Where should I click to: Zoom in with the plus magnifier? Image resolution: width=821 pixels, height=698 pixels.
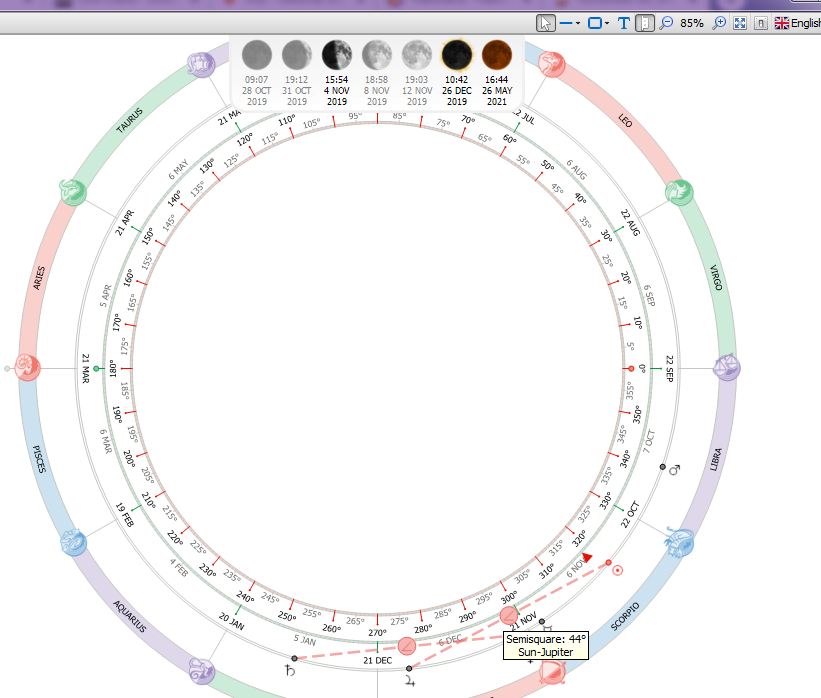pyautogui.click(x=720, y=23)
